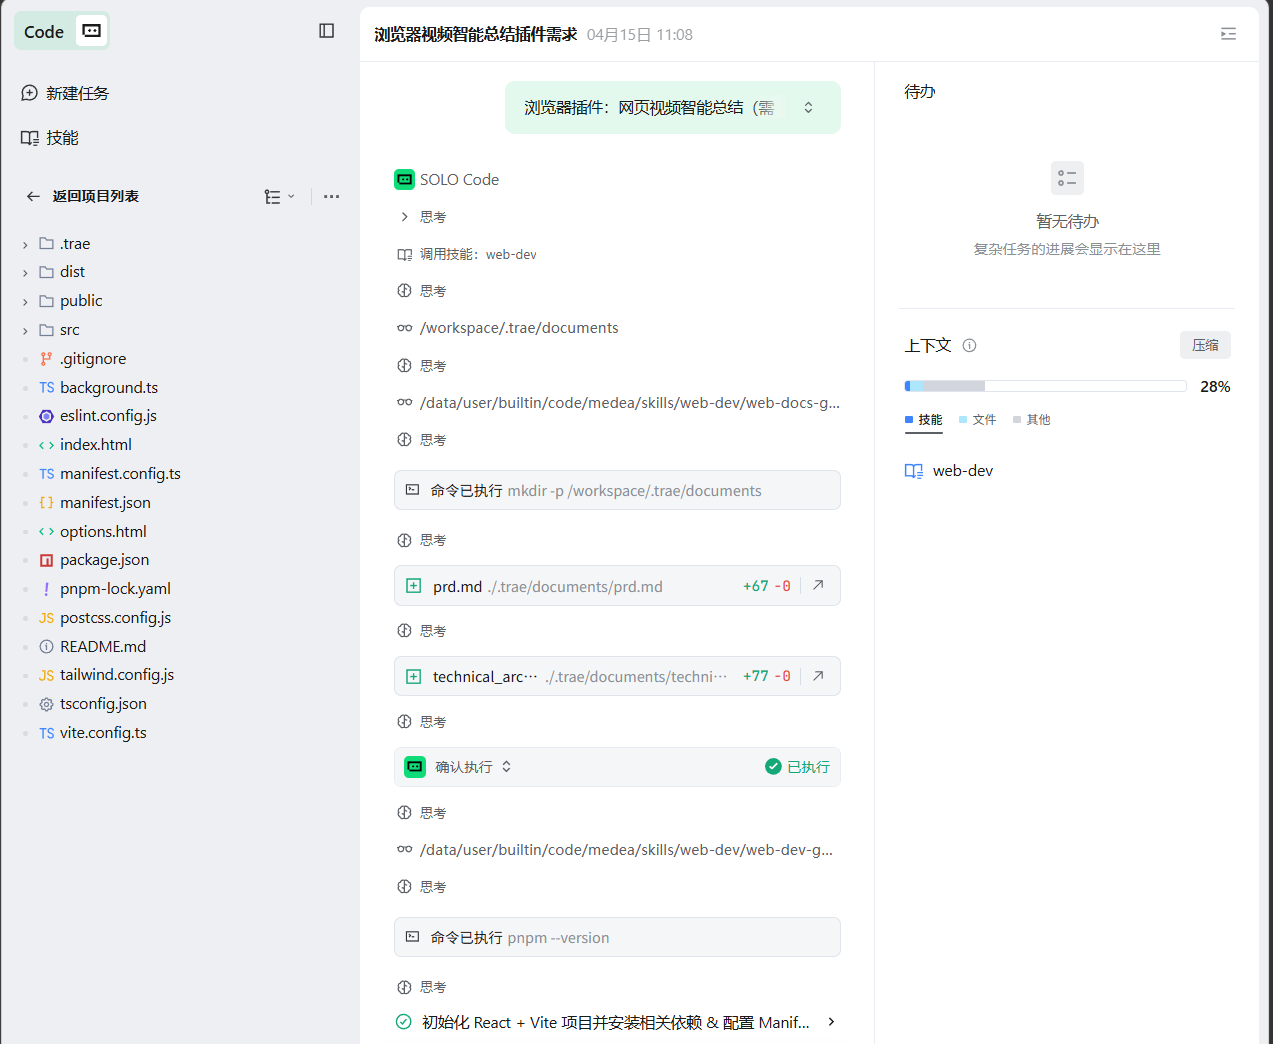The width and height of the screenshot is (1273, 1044).
Task: Toggle the left sidebar panel icon
Action: tap(326, 31)
